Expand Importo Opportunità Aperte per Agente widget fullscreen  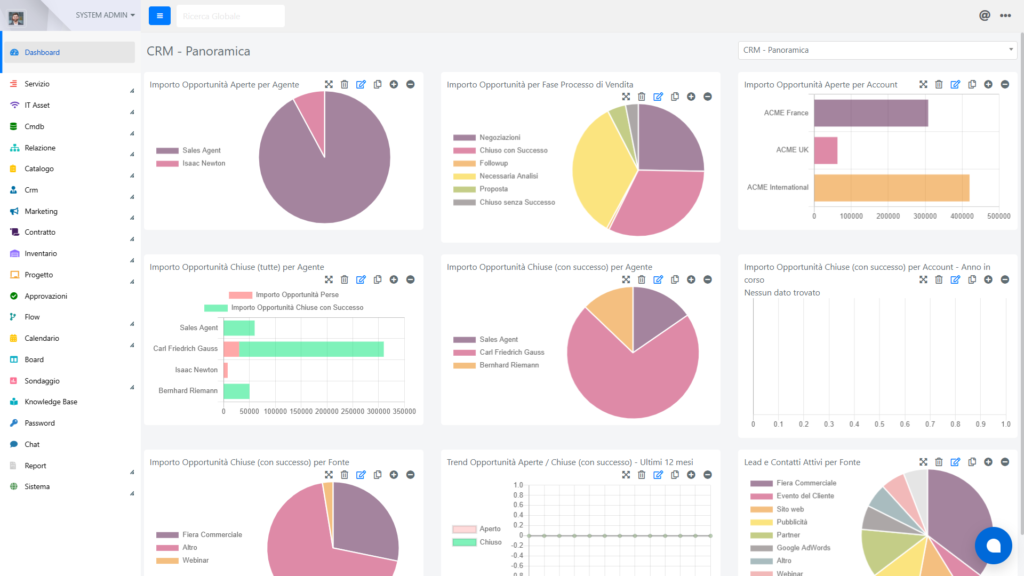click(328, 84)
